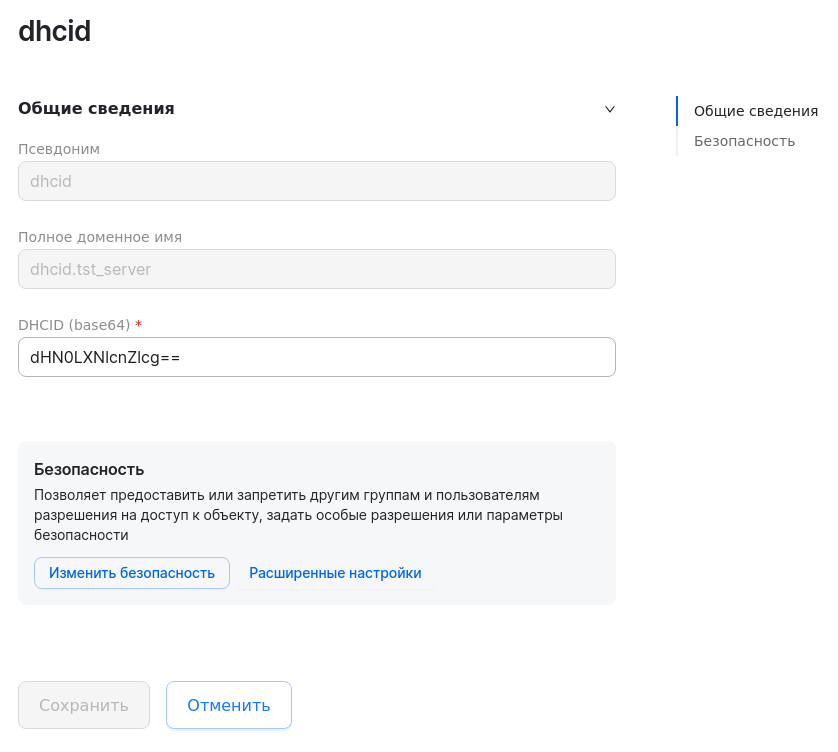Navigate to Безопасность in the sidebar
The width and height of the screenshot is (838, 752).
(744, 141)
